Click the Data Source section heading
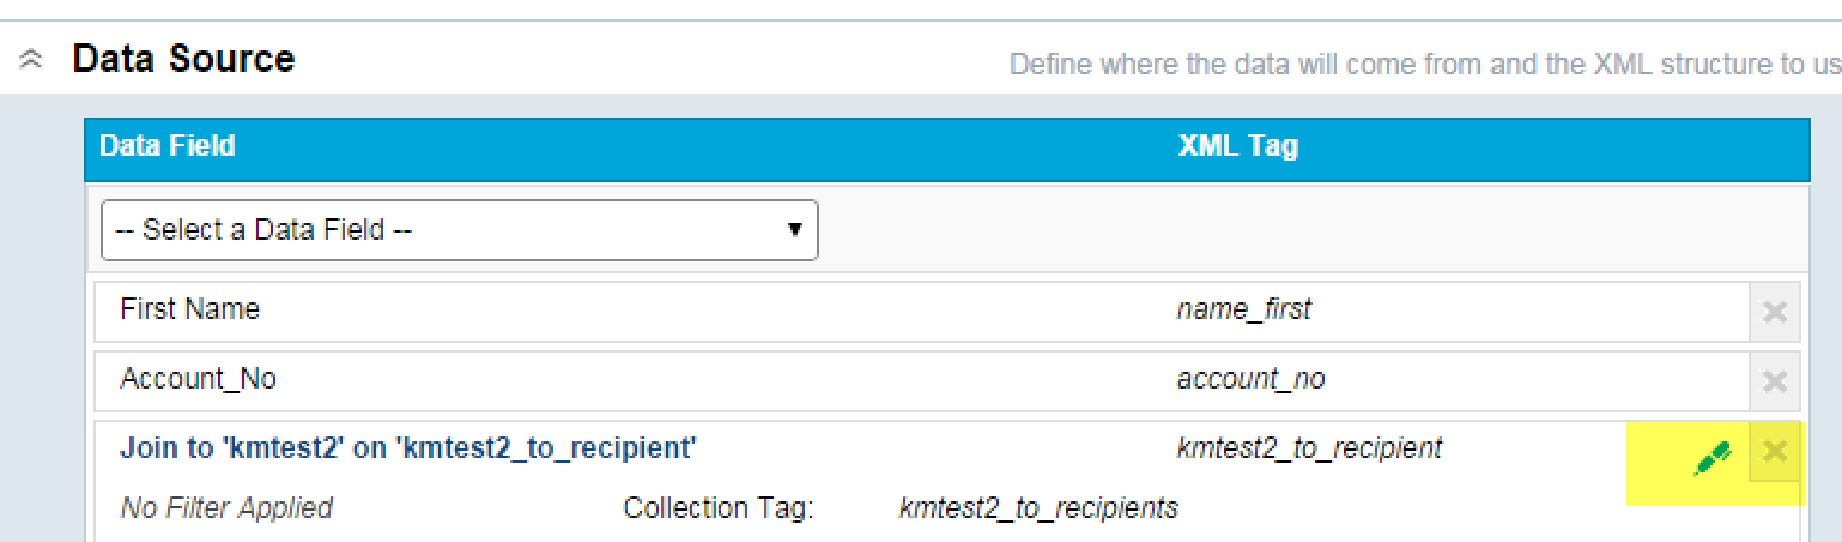The image size is (1842, 542). 184,59
